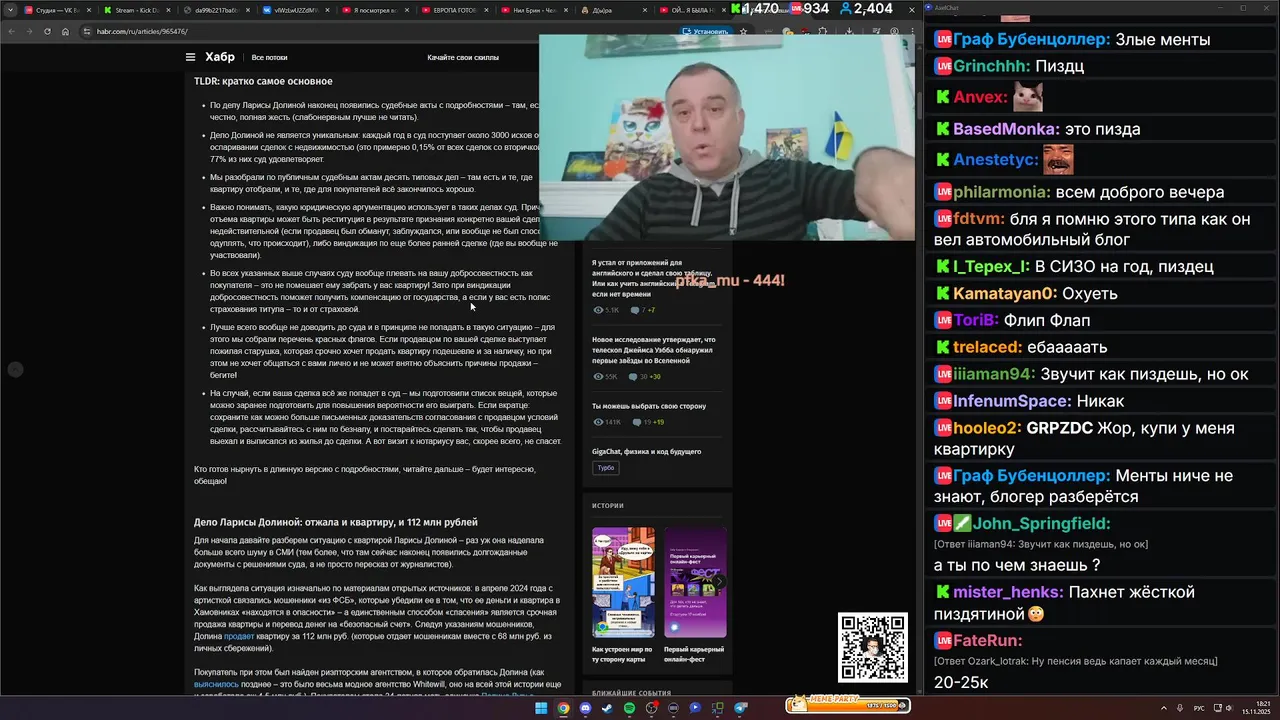1280x720 pixels.
Task: Click BasedMonka username in chat
Action: coord(1006,129)
